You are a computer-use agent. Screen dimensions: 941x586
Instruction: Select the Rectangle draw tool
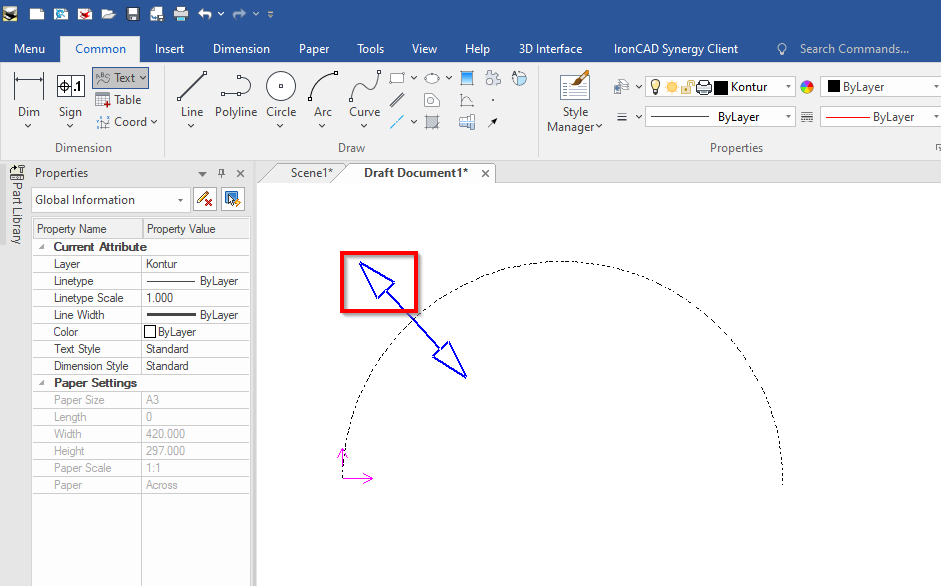[x=397, y=78]
